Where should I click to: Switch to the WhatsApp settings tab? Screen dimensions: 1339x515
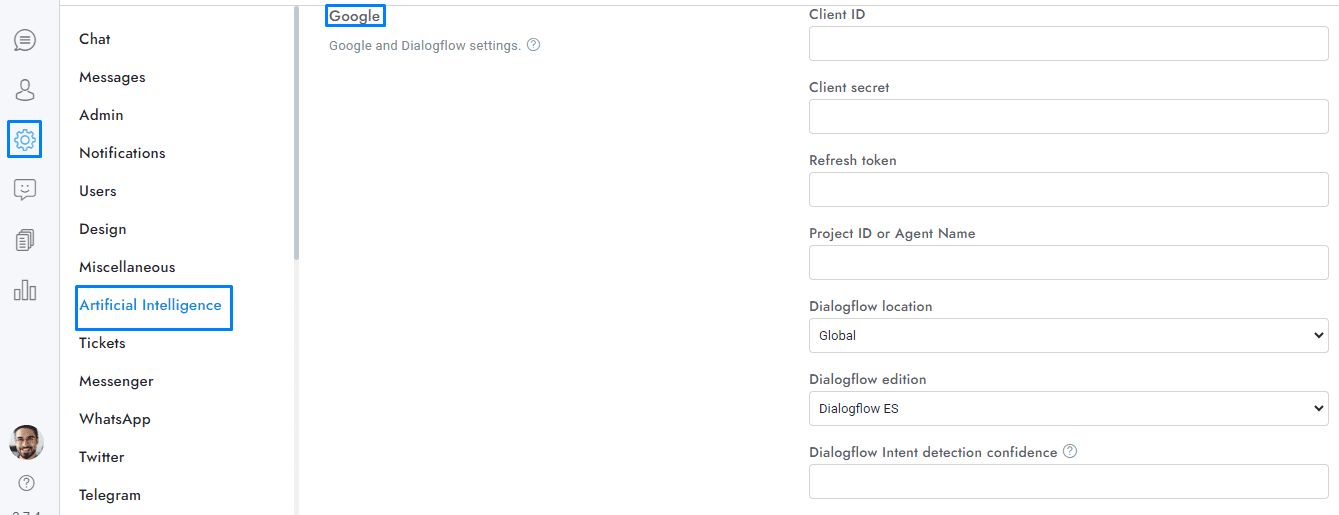click(x=115, y=420)
